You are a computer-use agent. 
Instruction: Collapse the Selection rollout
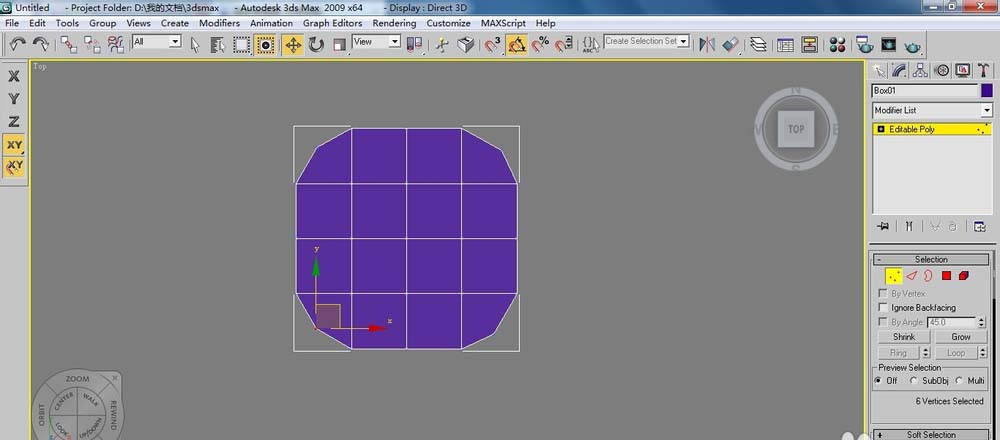click(x=931, y=260)
